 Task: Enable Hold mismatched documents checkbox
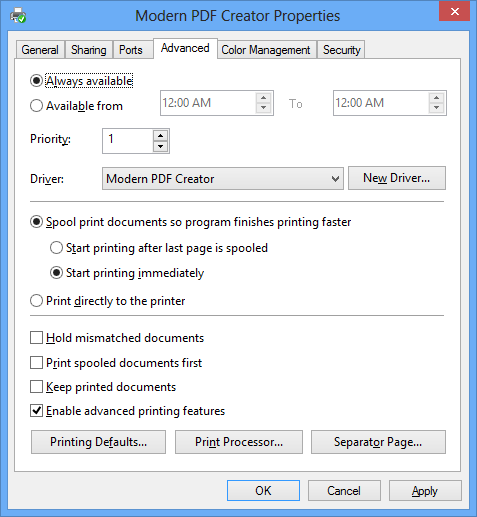tap(36, 338)
